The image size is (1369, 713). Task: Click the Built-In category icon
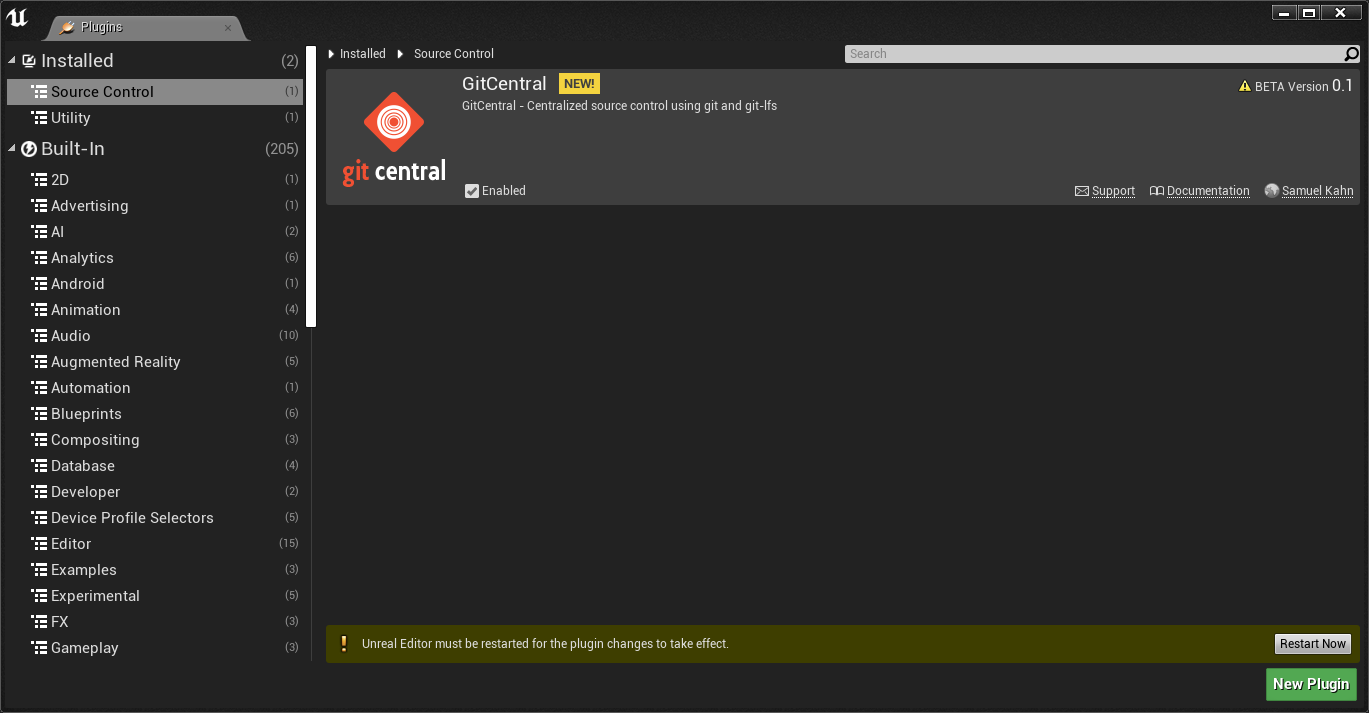point(29,149)
